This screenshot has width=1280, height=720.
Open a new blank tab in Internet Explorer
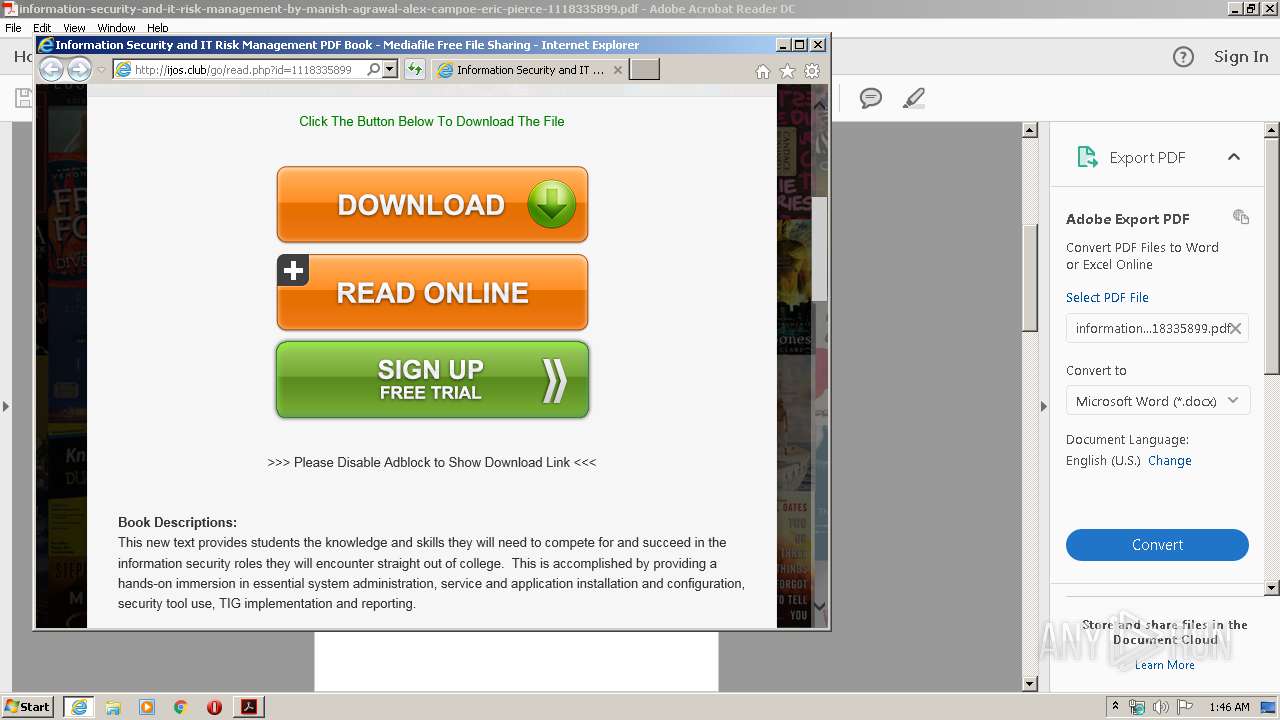[644, 69]
